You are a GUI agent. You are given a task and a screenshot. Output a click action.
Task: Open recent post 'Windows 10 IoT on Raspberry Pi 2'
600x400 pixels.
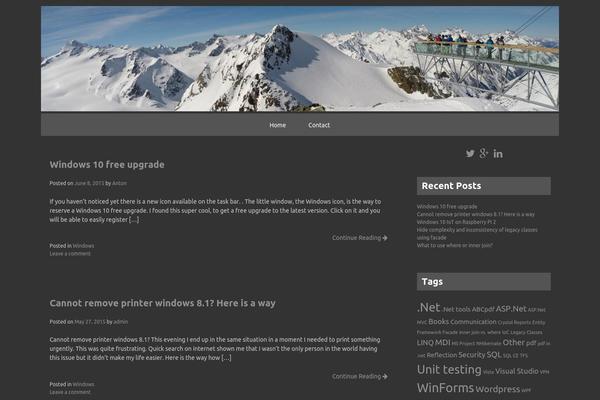[x=456, y=222]
